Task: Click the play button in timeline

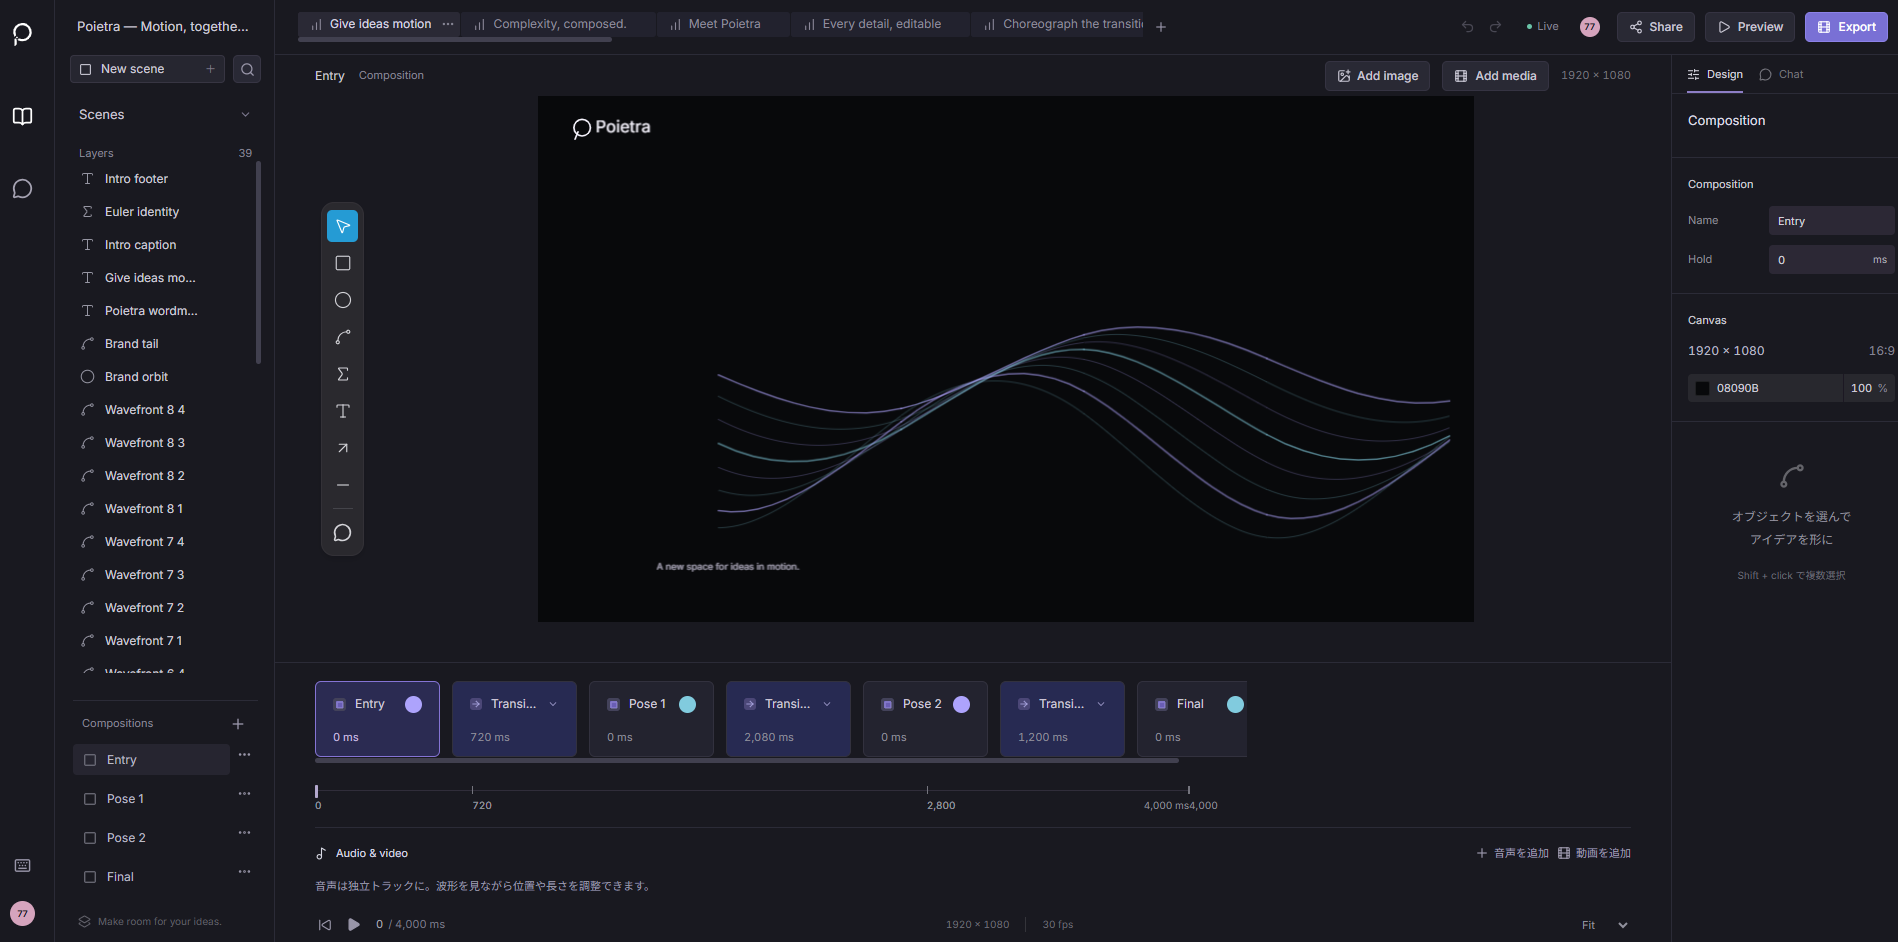Action: click(x=354, y=924)
